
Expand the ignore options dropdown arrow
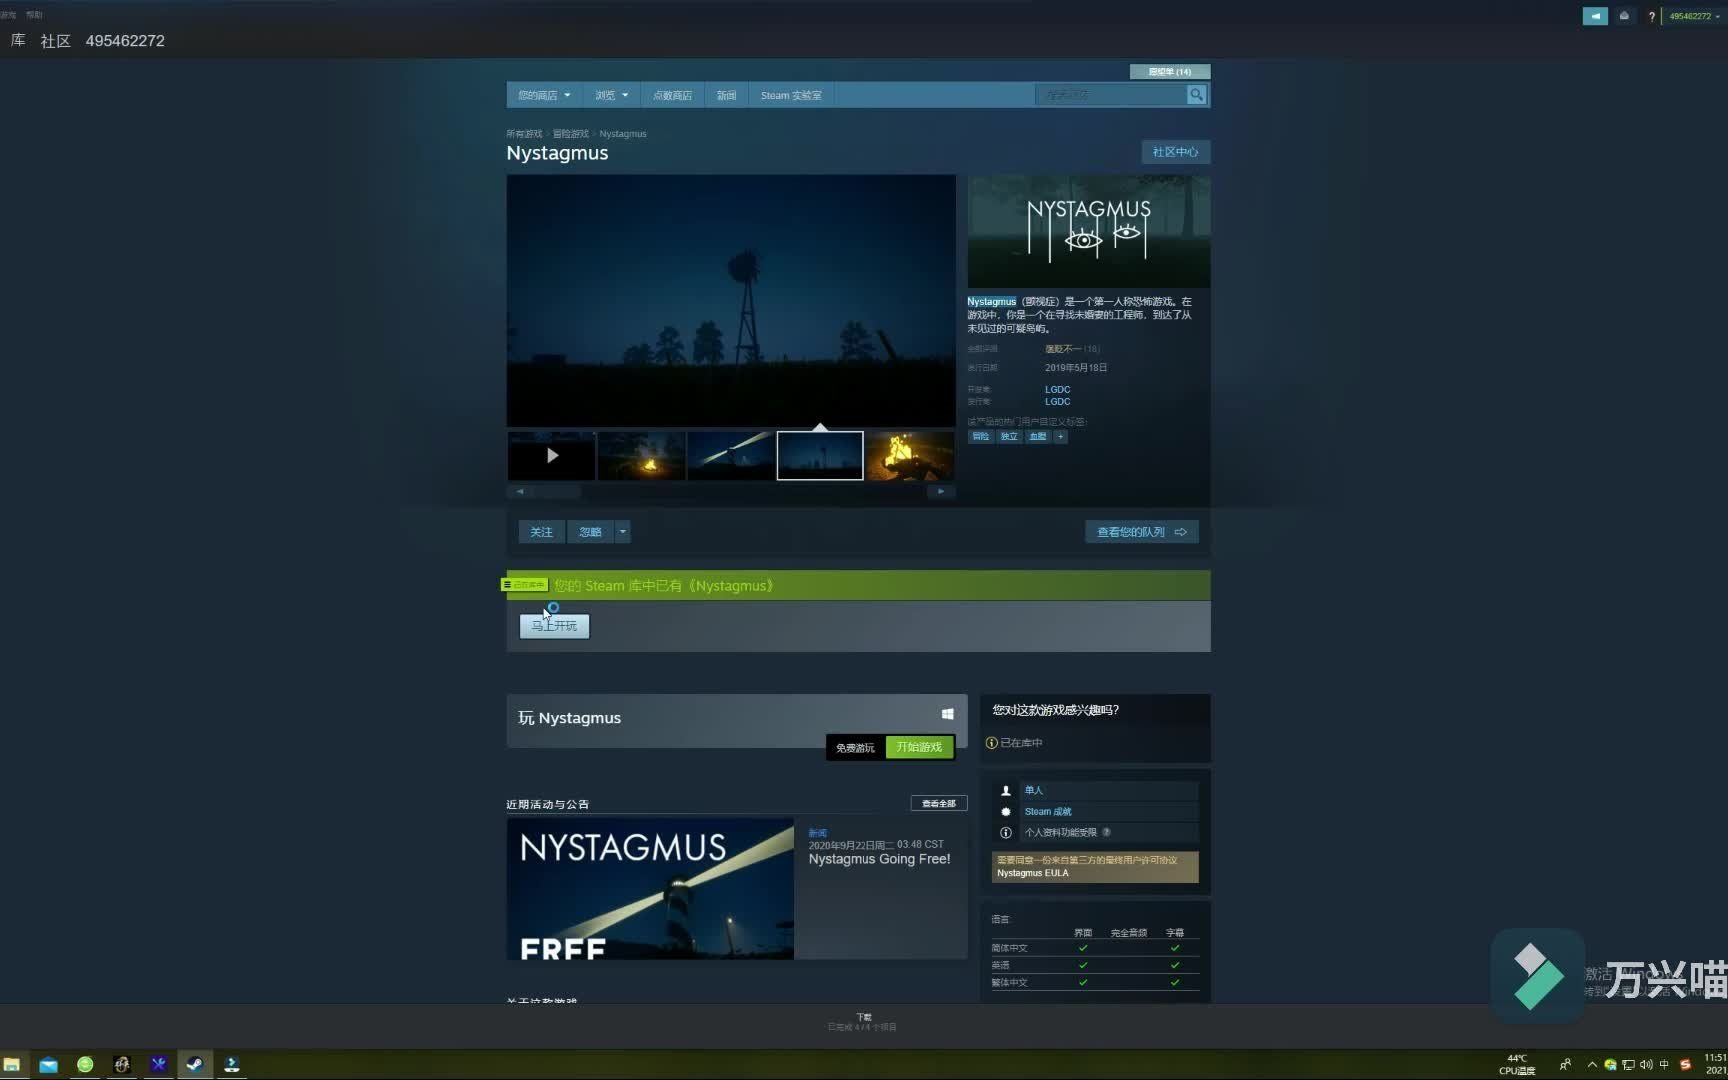623,532
